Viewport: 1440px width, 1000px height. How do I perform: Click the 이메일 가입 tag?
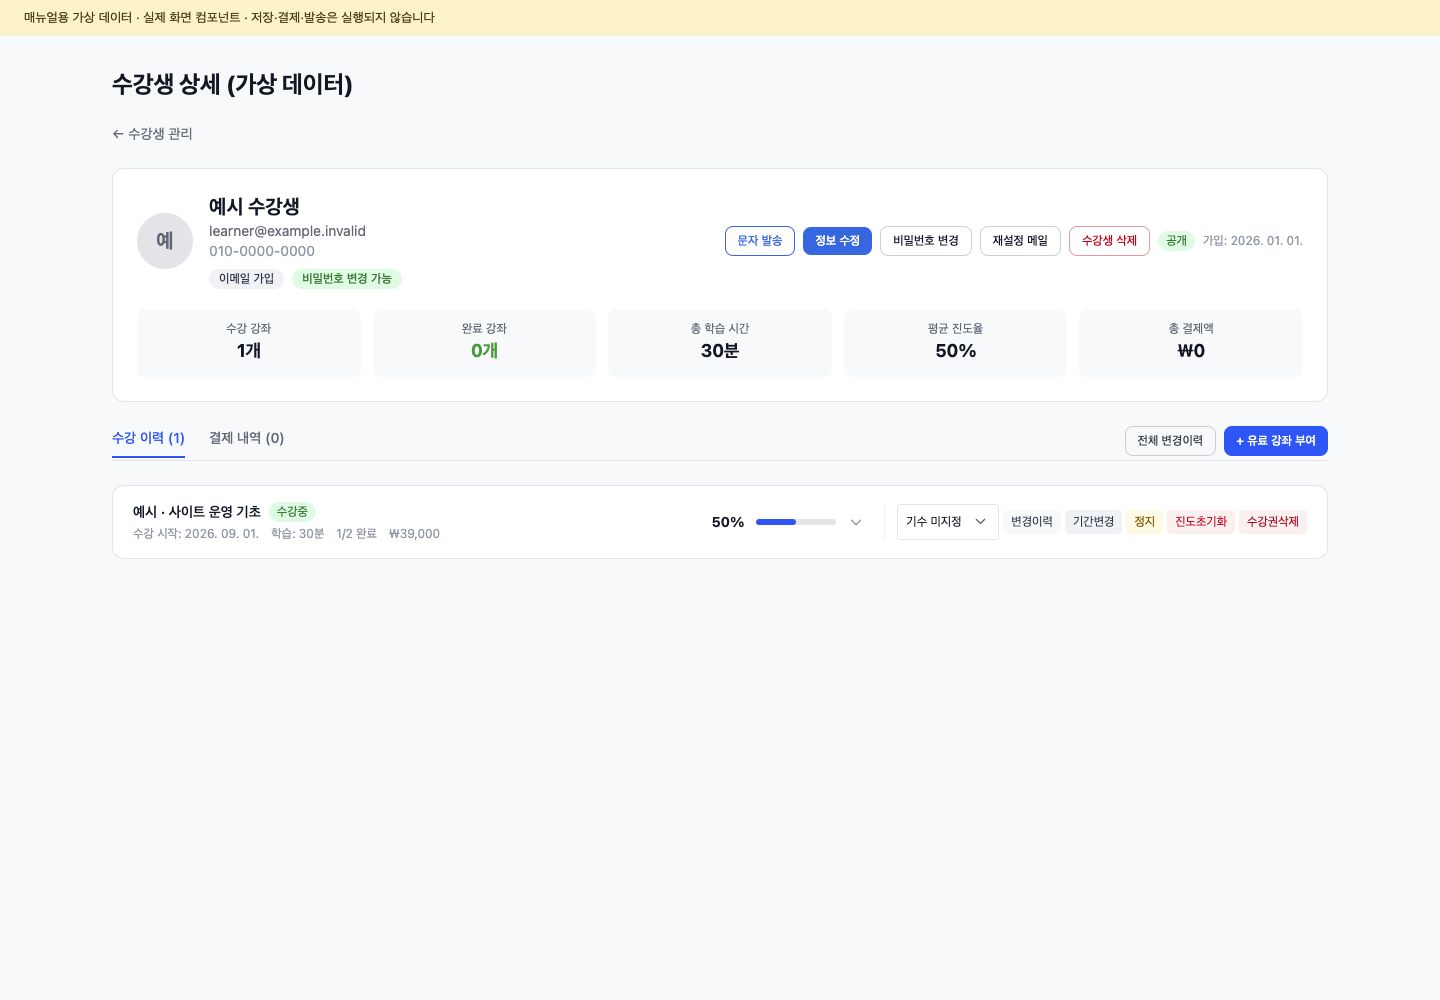coord(246,279)
